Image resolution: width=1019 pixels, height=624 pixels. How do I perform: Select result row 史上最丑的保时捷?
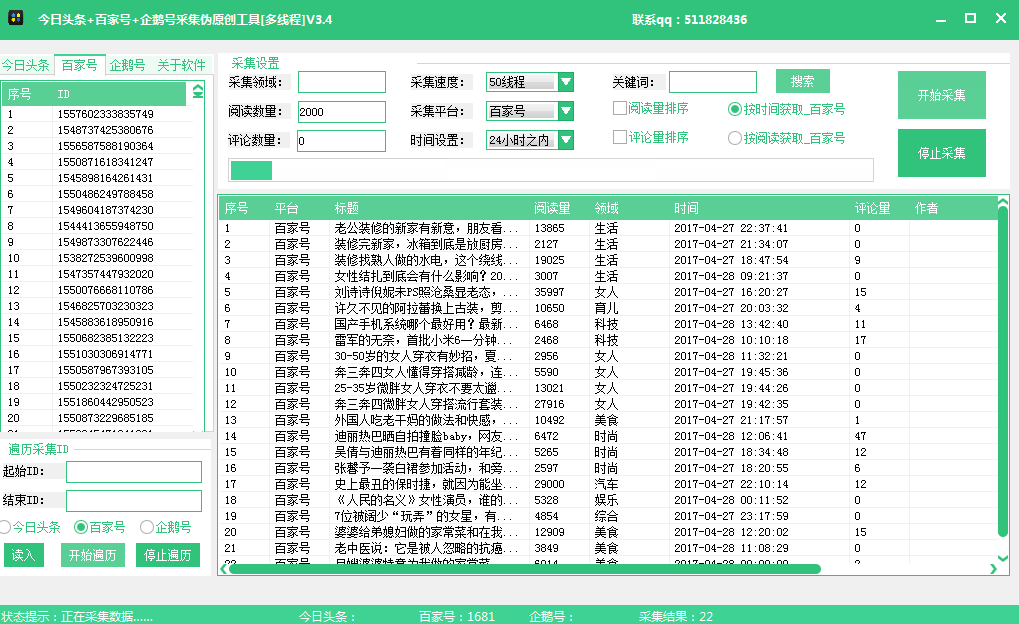click(x=608, y=484)
